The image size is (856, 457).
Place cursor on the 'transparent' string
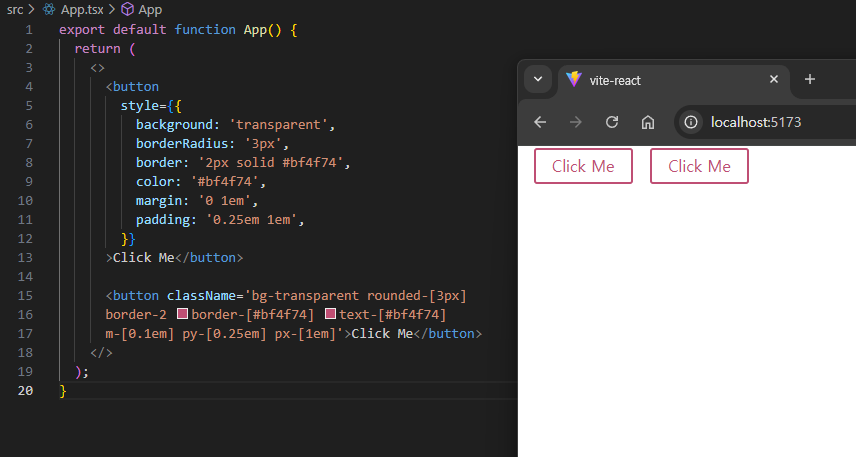tap(282, 124)
